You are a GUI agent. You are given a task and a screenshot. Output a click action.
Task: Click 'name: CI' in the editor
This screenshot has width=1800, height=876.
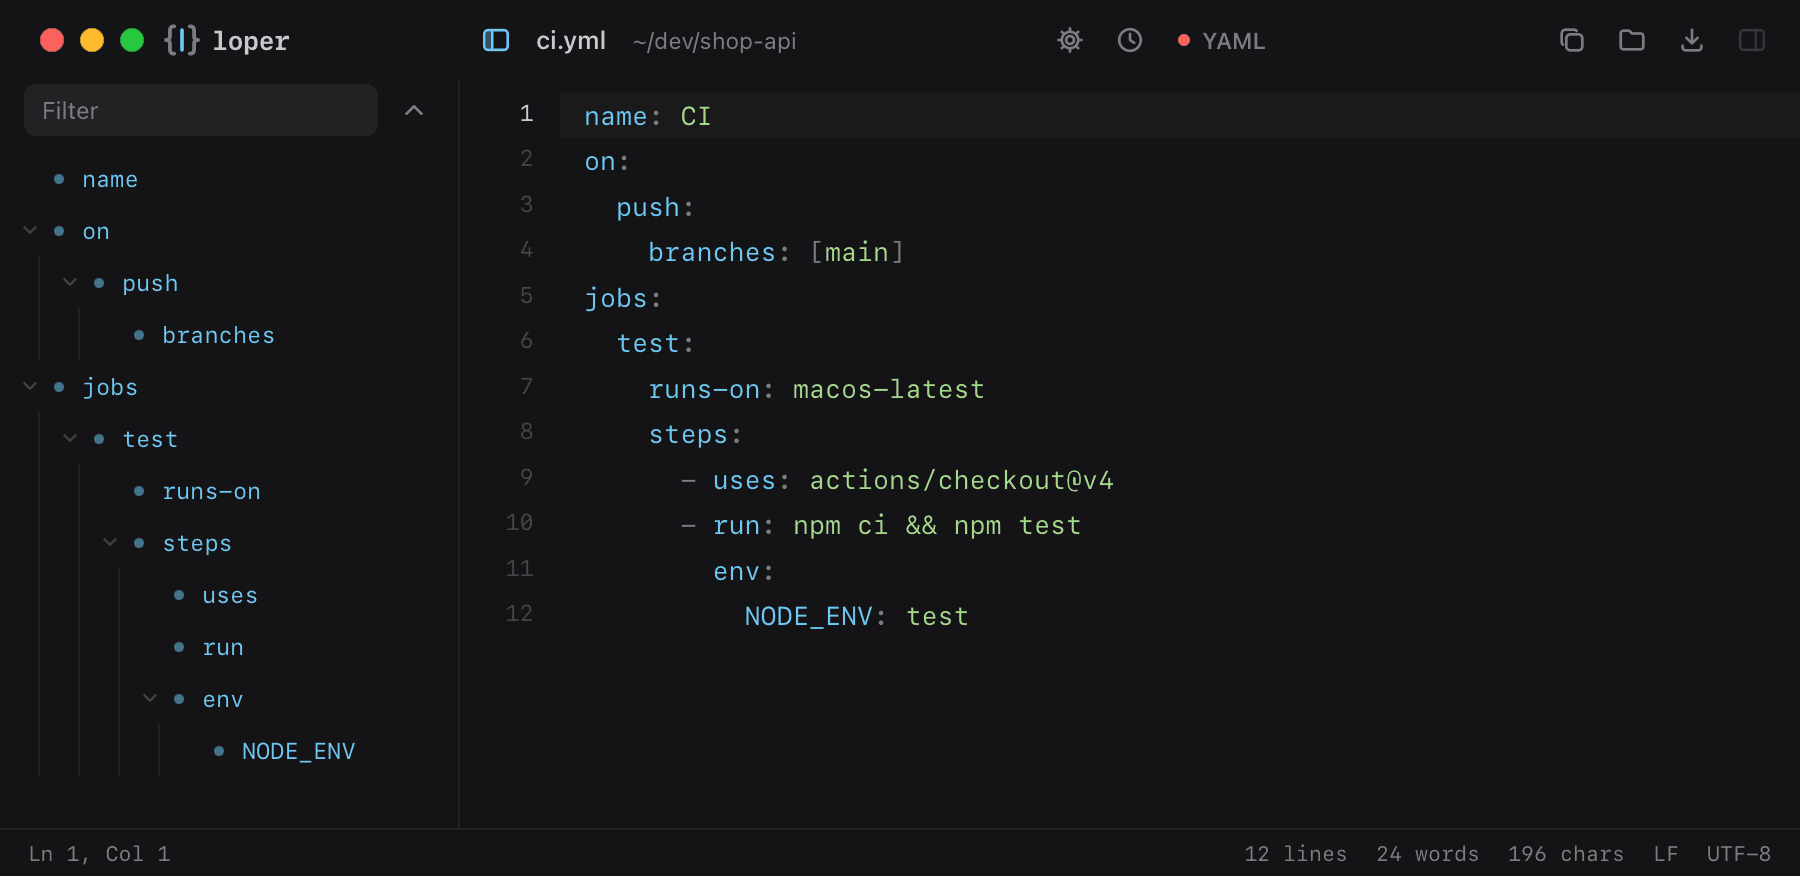[x=648, y=117]
